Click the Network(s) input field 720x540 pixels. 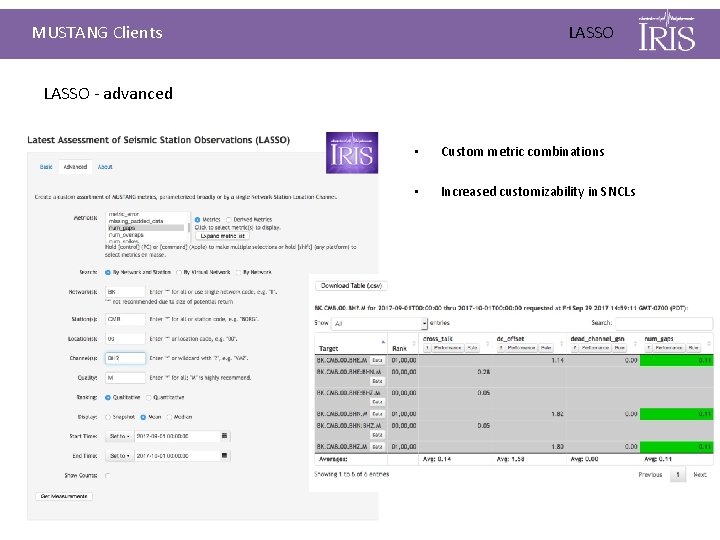coord(125,292)
